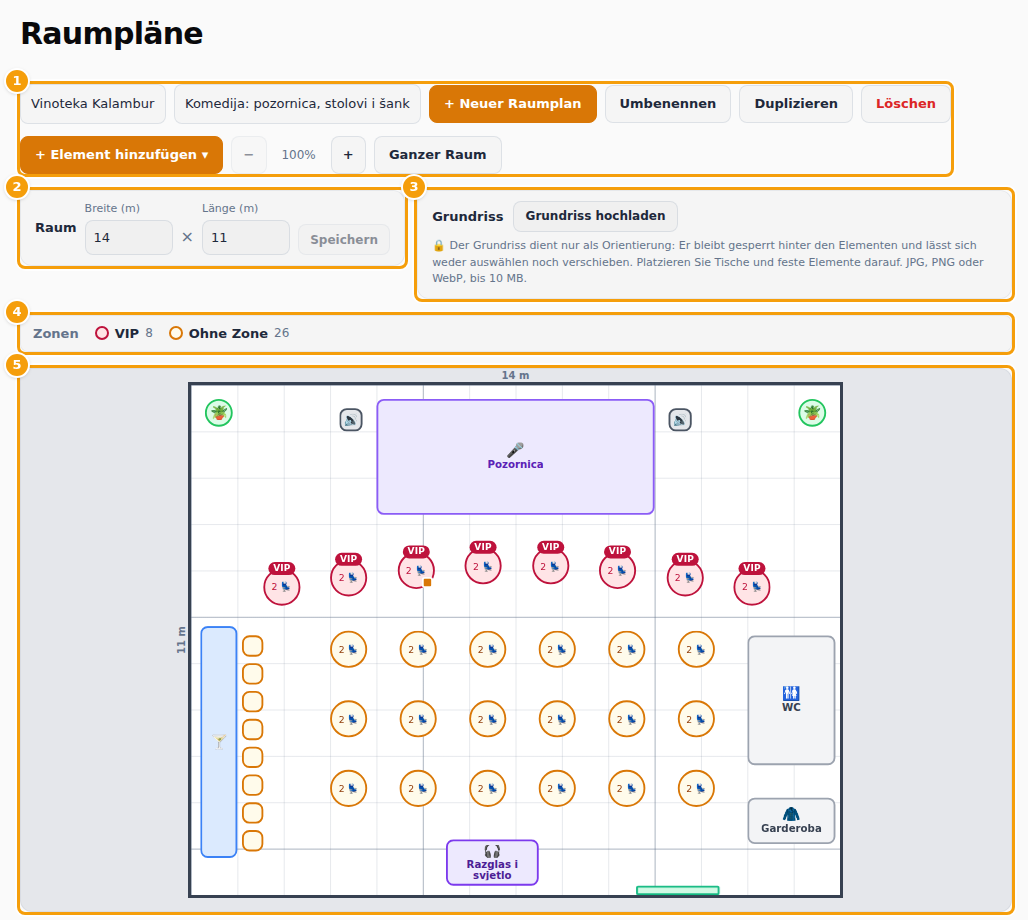Viewport: 1028px width, 920px height.
Task: Switch to the Vinoteka Kalambur plan tab
Action: point(92,104)
